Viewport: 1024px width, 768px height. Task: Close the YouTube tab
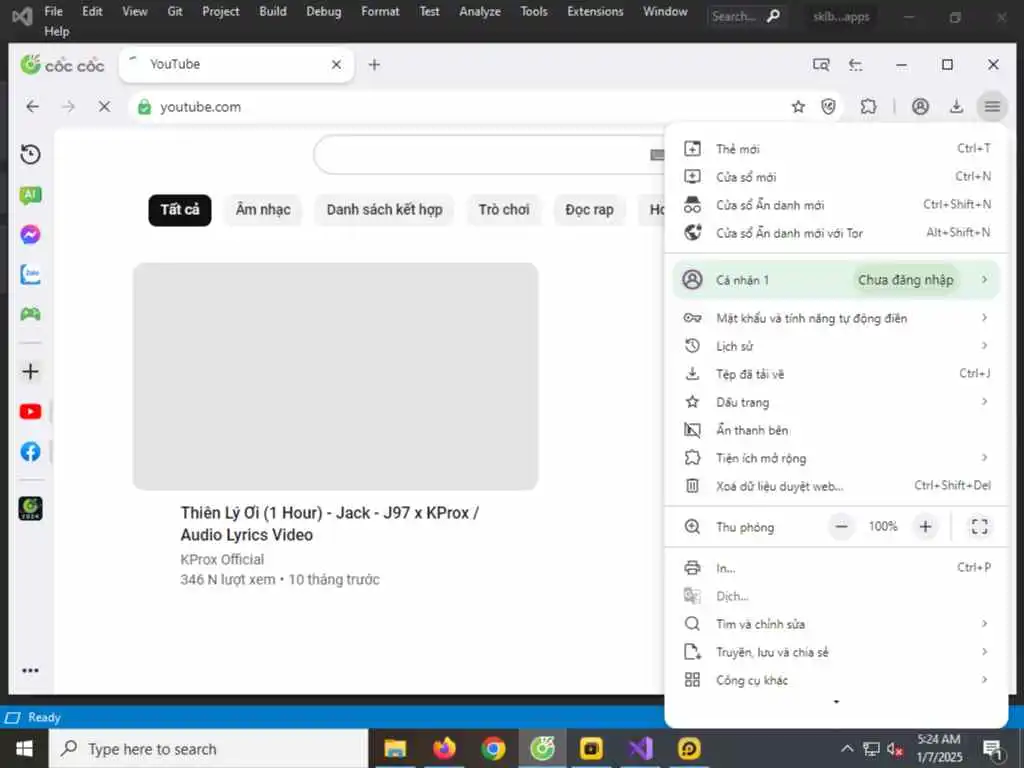[x=336, y=65]
